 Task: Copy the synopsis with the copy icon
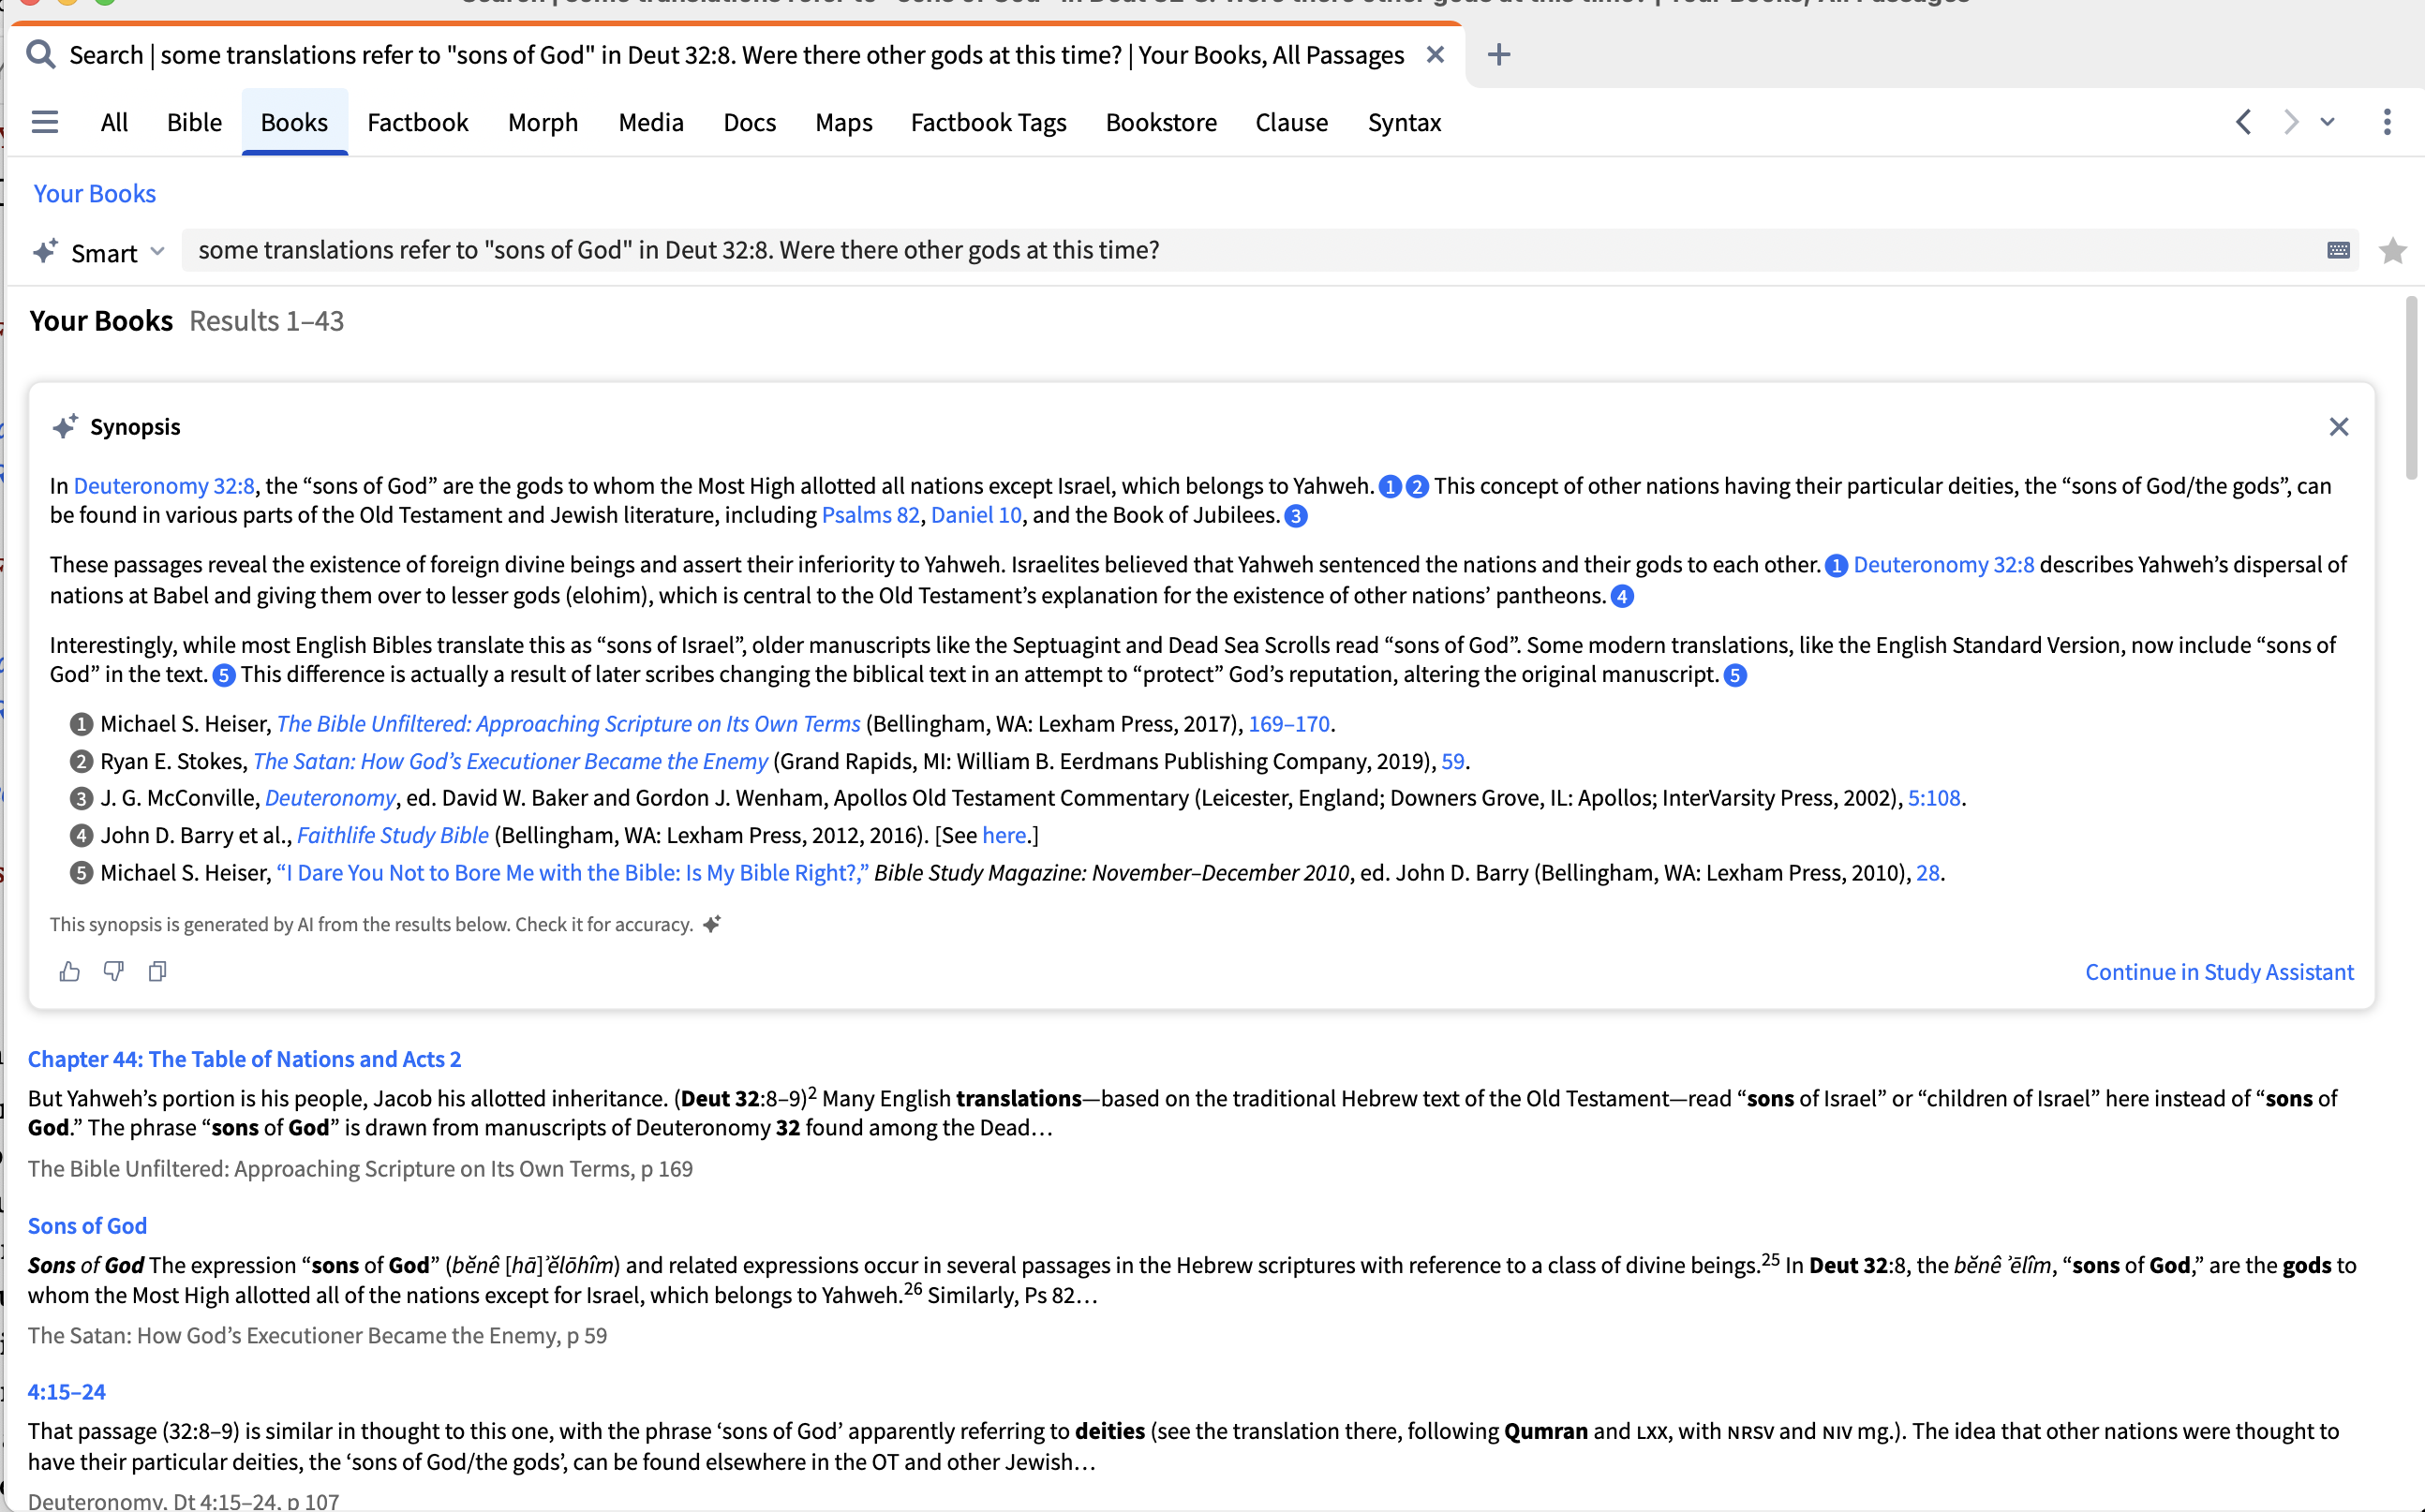(x=157, y=971)
